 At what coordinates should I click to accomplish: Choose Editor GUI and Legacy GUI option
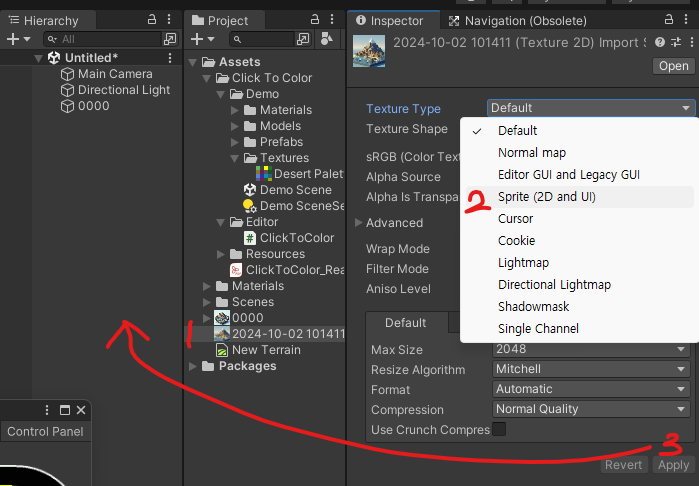pos(580,175)
